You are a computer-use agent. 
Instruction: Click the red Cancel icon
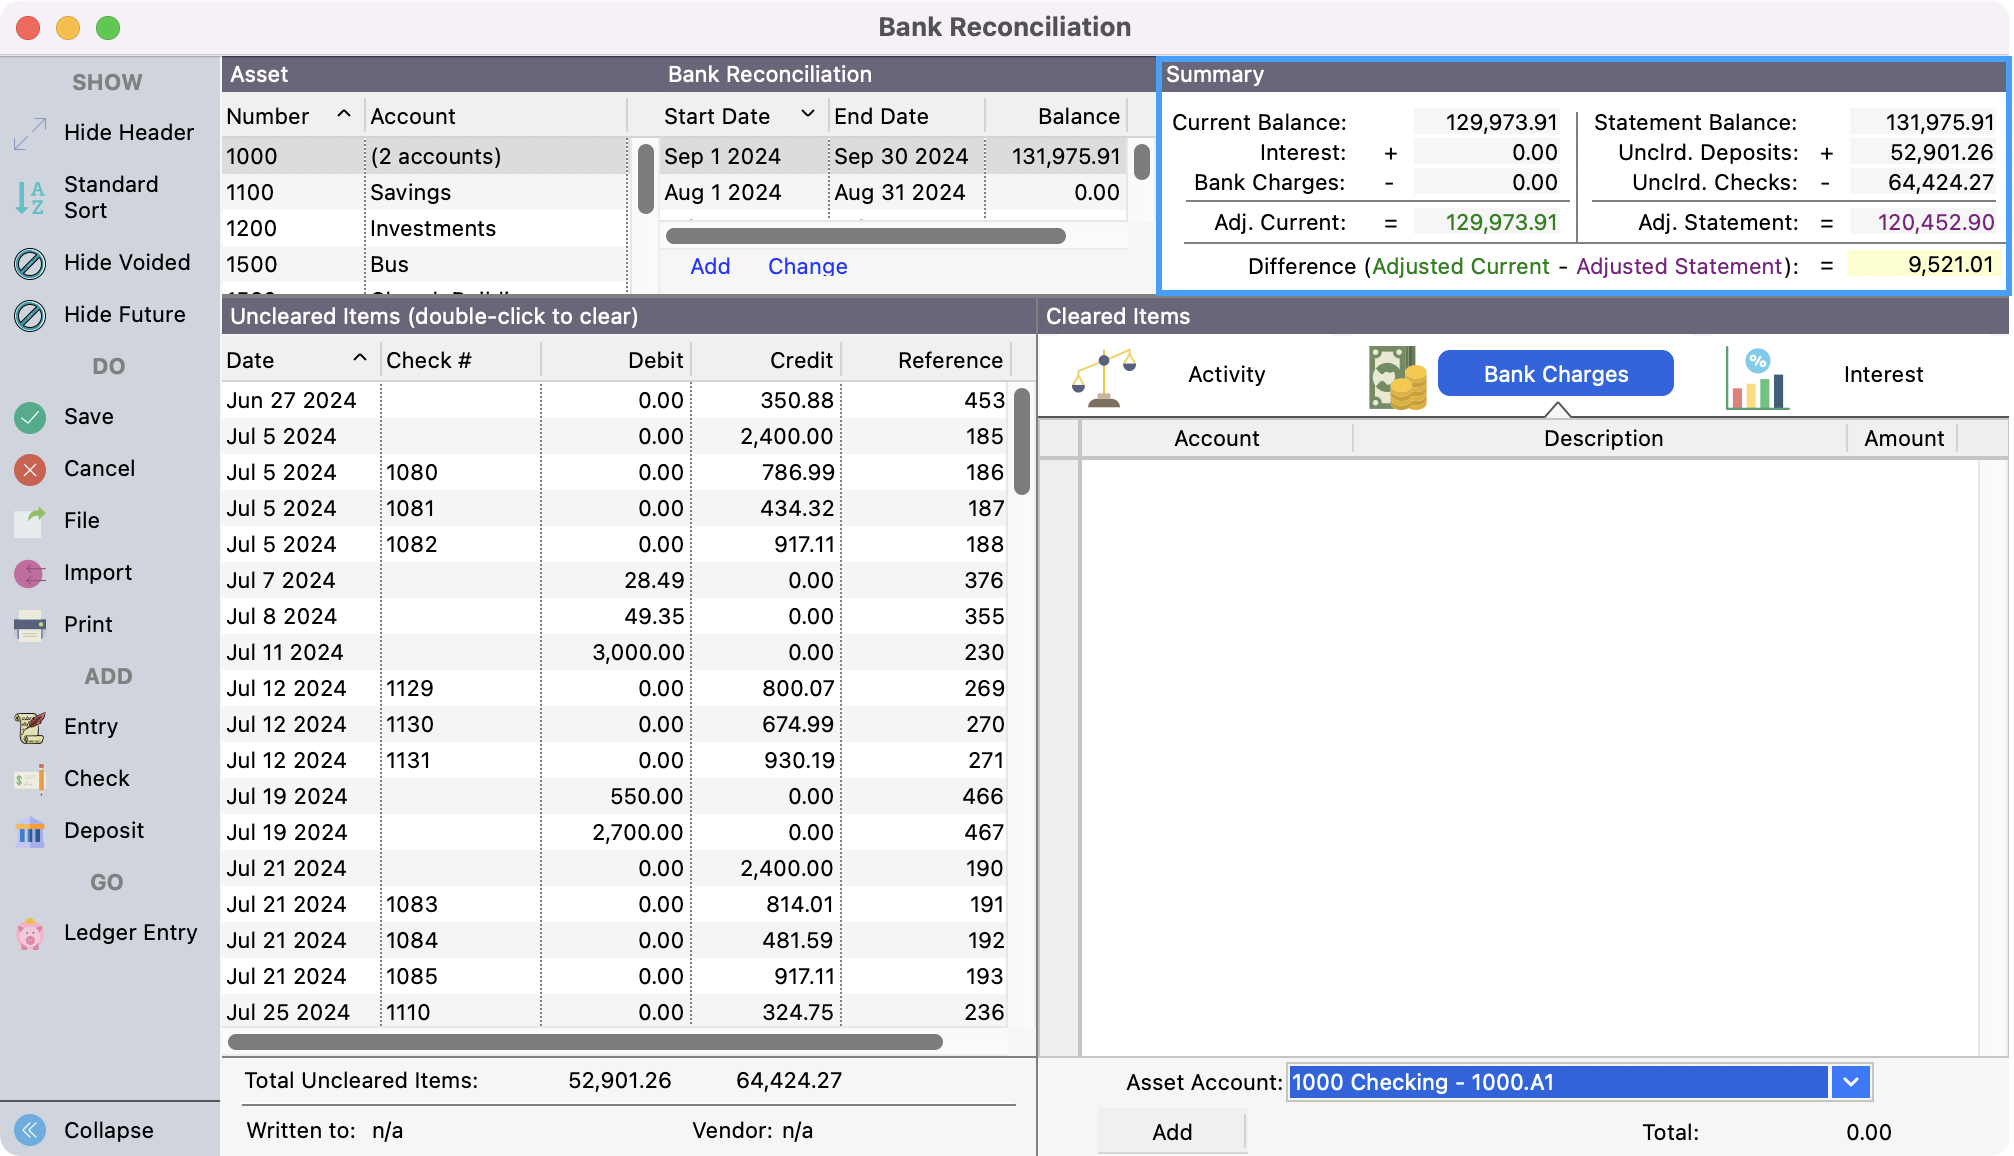click(x=30, y=469)
